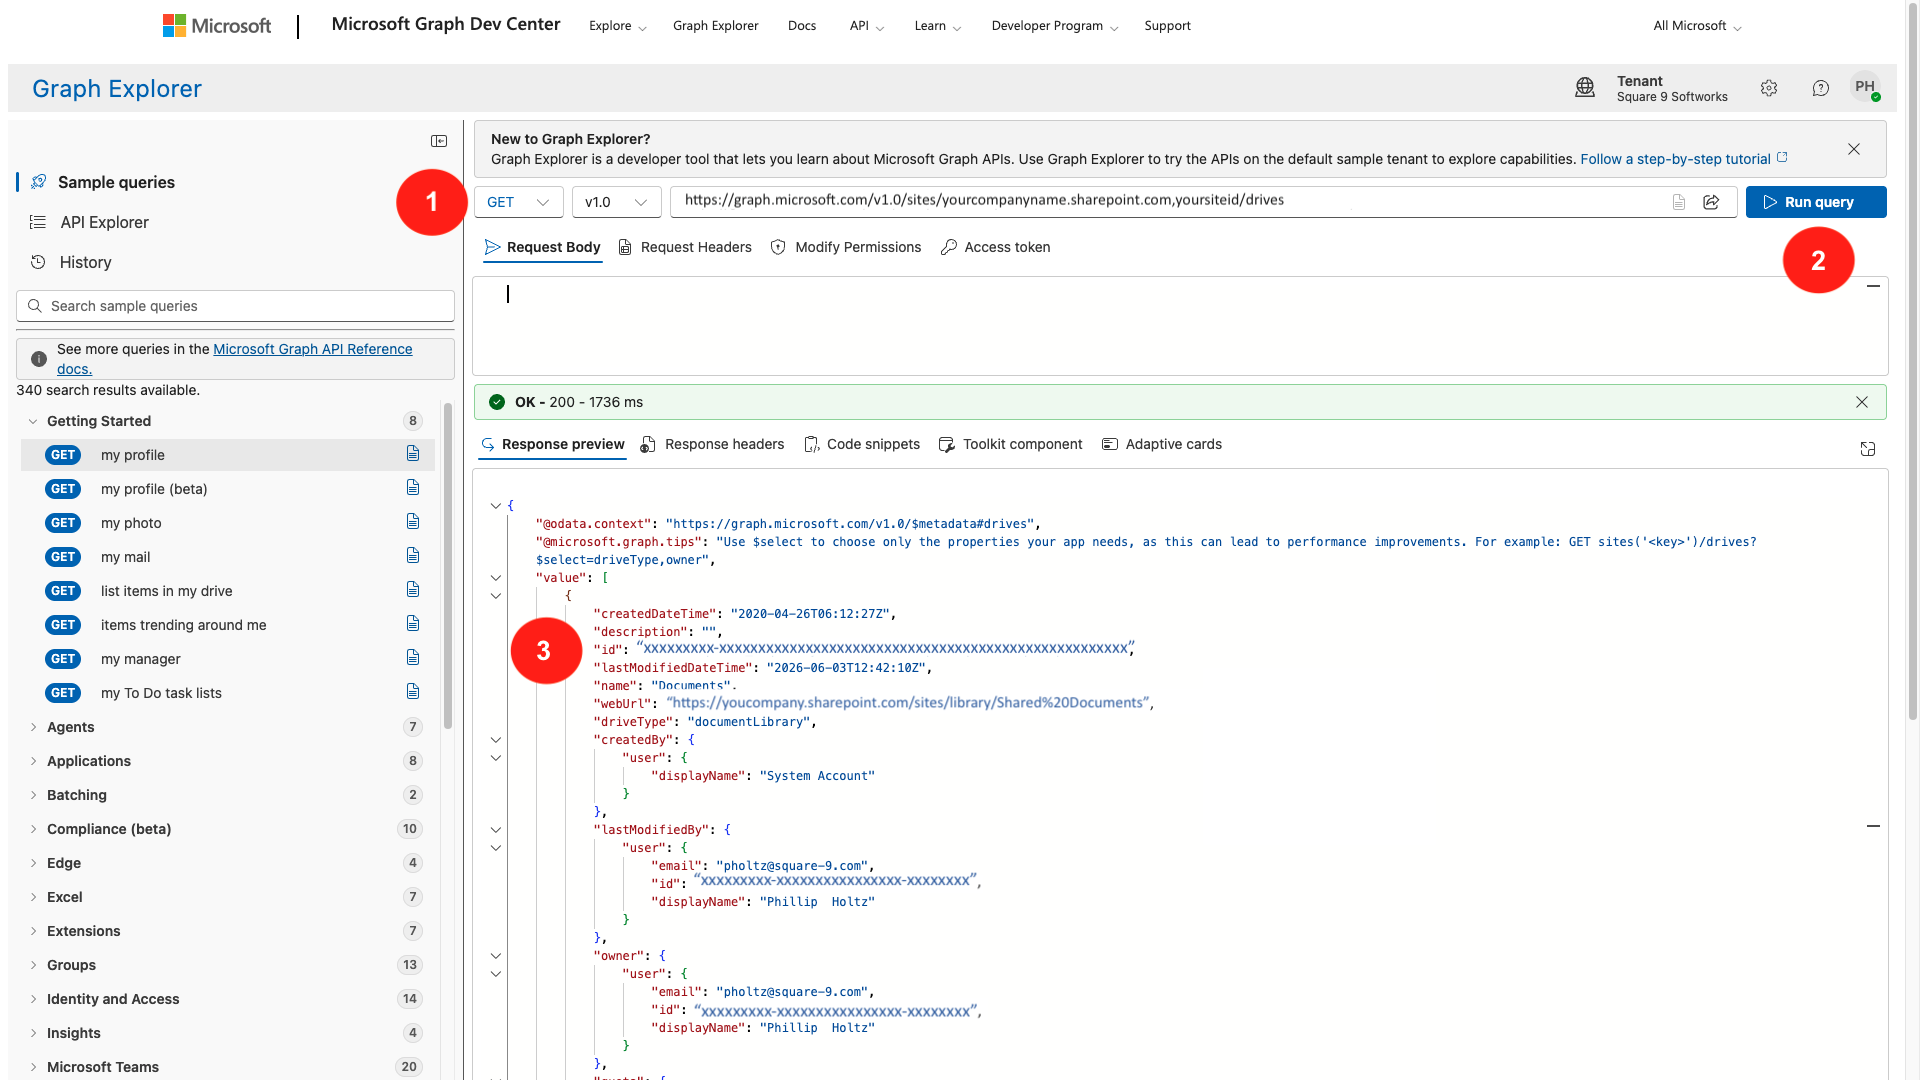Open the Developer Program menu
Screen dimensions: 1920x1080
[1055, 26]
